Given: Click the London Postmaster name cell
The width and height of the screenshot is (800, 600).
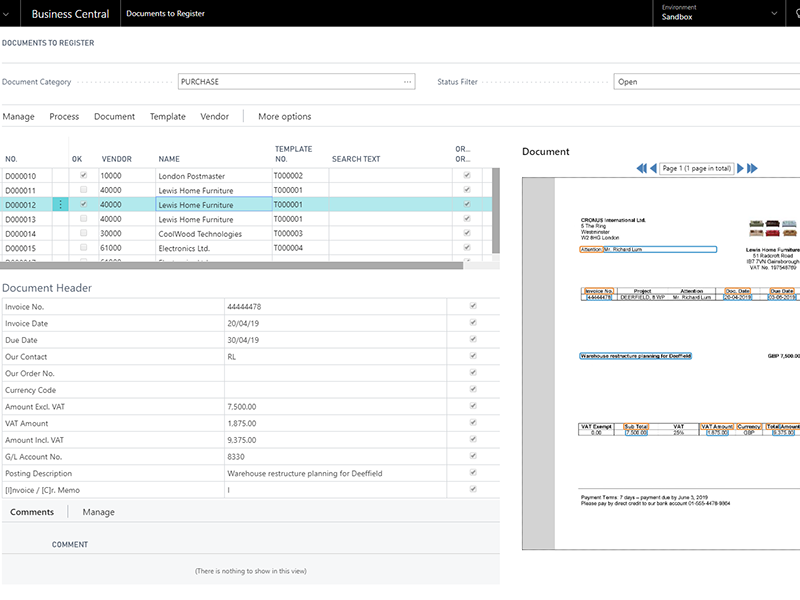Looking at the screenshot, I should (214, 176).
